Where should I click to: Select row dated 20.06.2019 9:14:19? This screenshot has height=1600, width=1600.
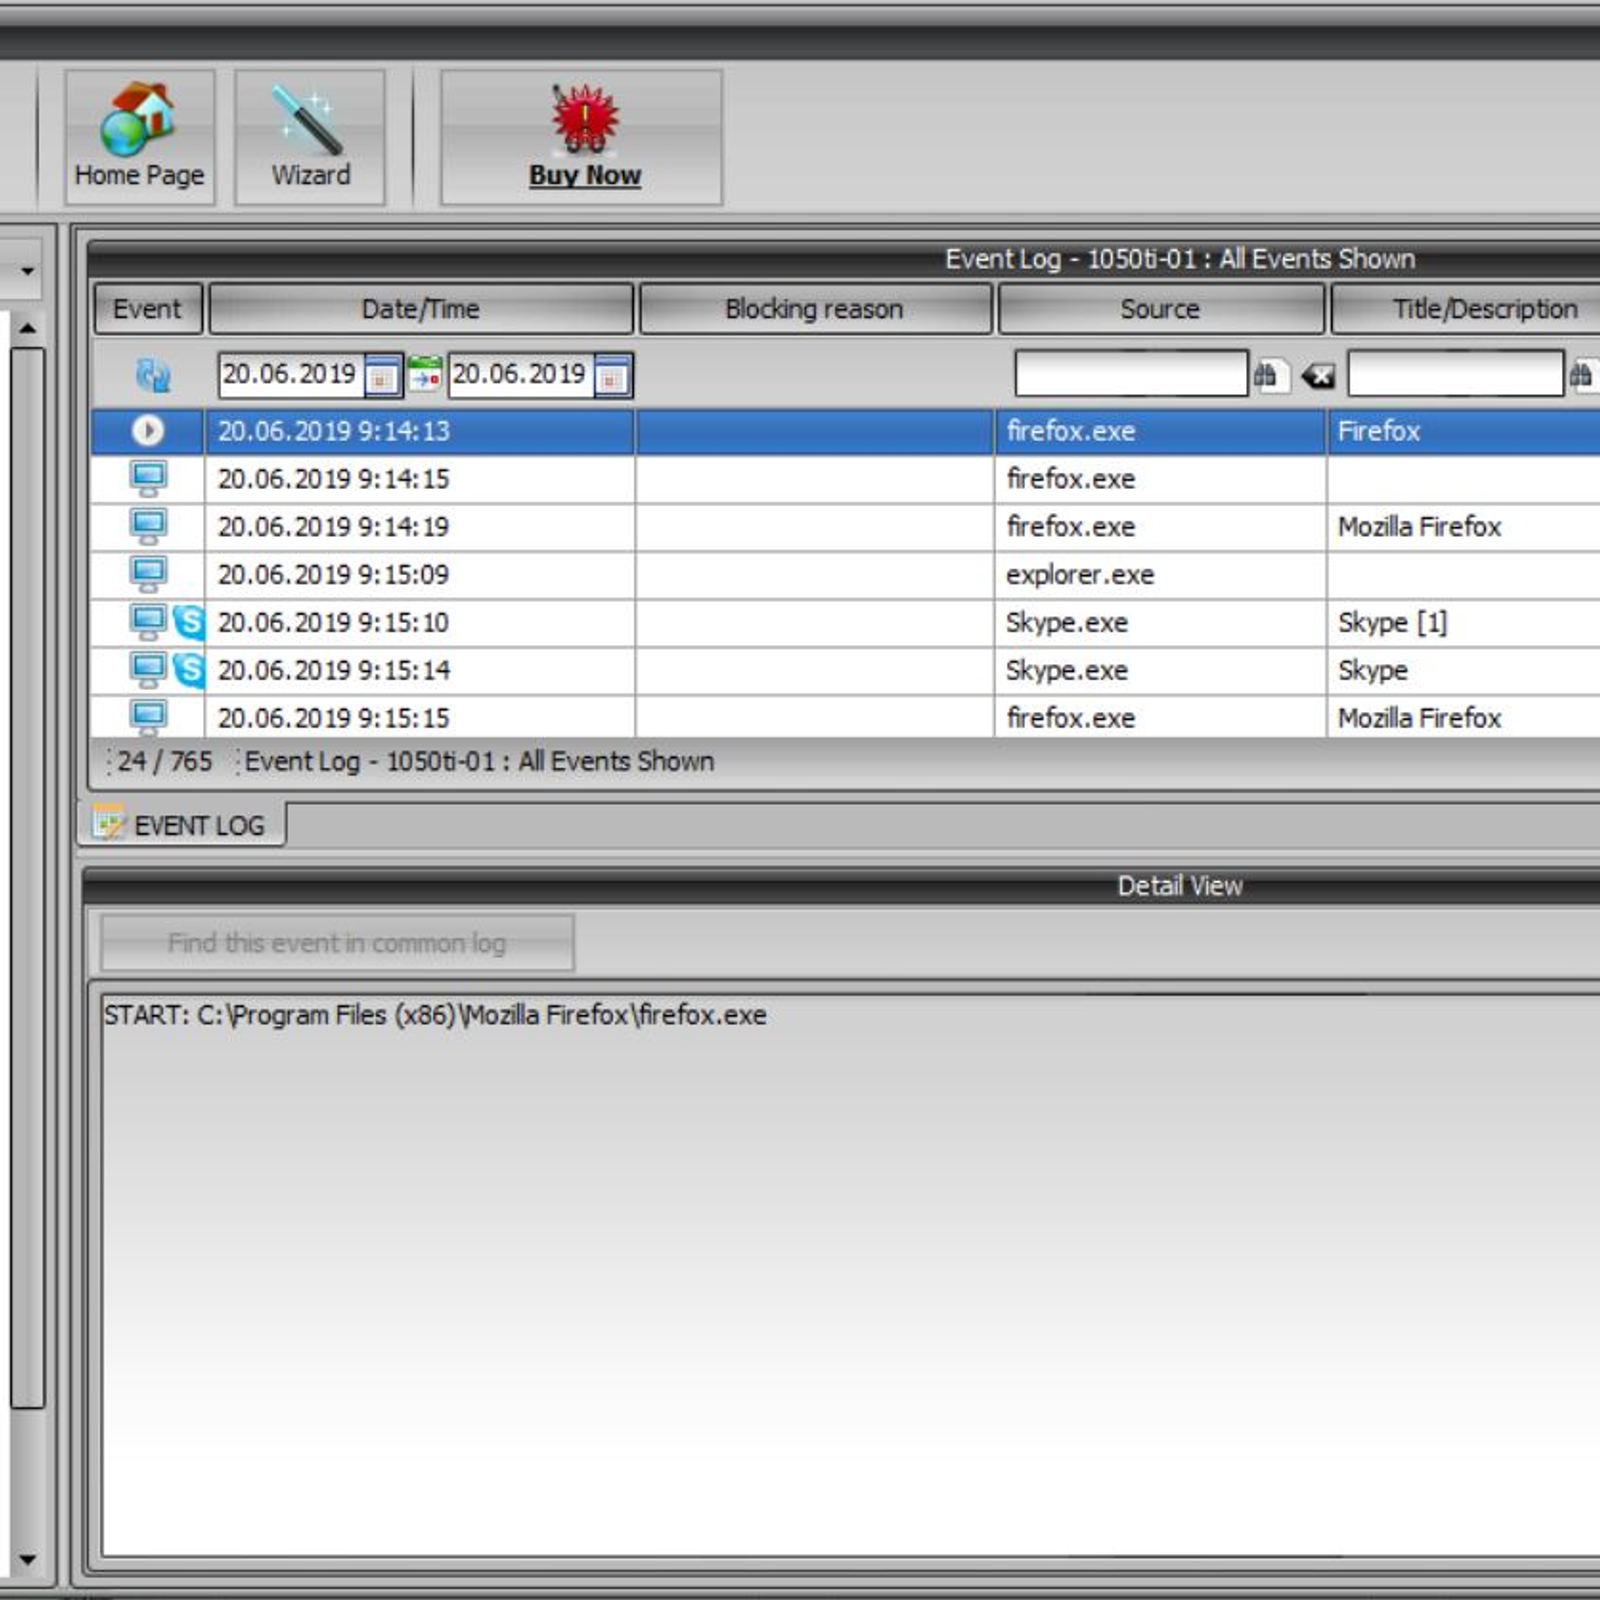tap(845, 527)
